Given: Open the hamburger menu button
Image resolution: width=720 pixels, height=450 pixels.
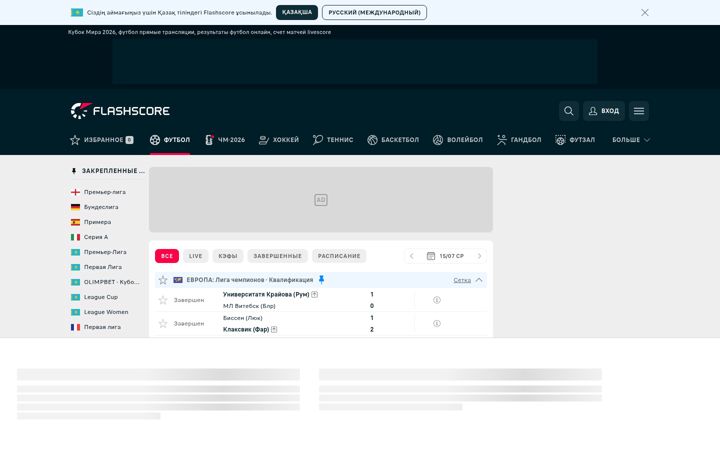Looking at the screenshot, I should tap(639, 111).
